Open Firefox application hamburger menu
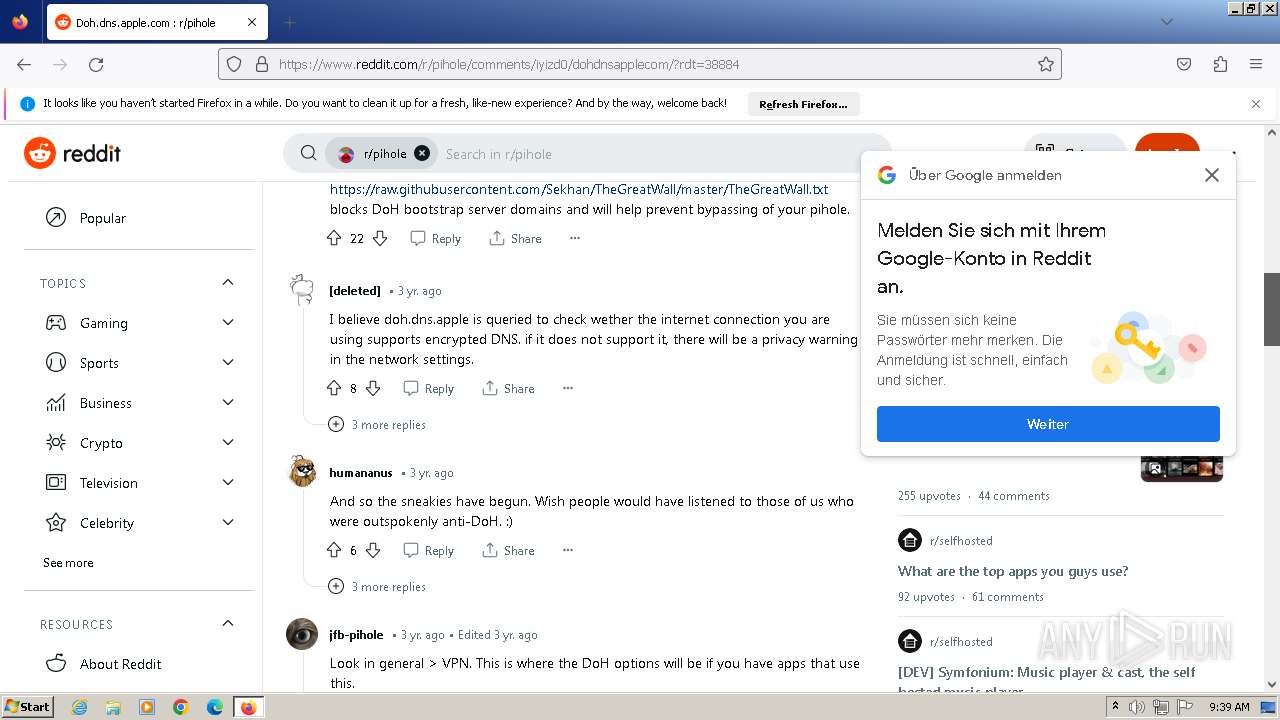The image size is (1280, 720). pyautogui.click(x=1256, y=64)
